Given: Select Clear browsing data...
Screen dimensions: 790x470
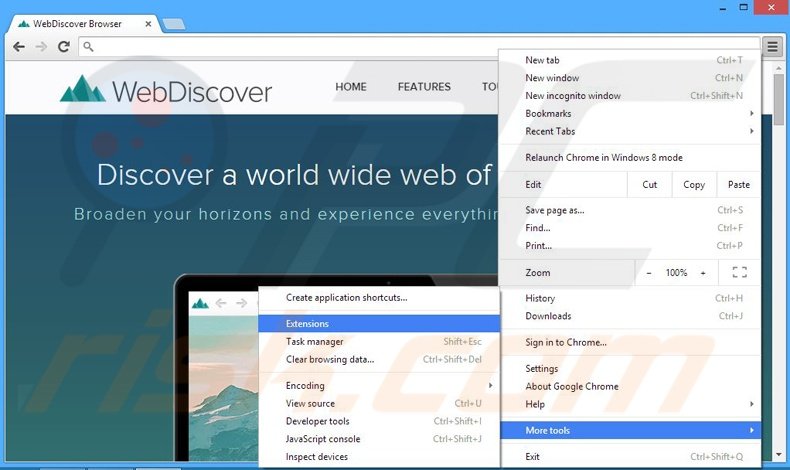Looking at the screenshot, I should (x=379, y=359).
